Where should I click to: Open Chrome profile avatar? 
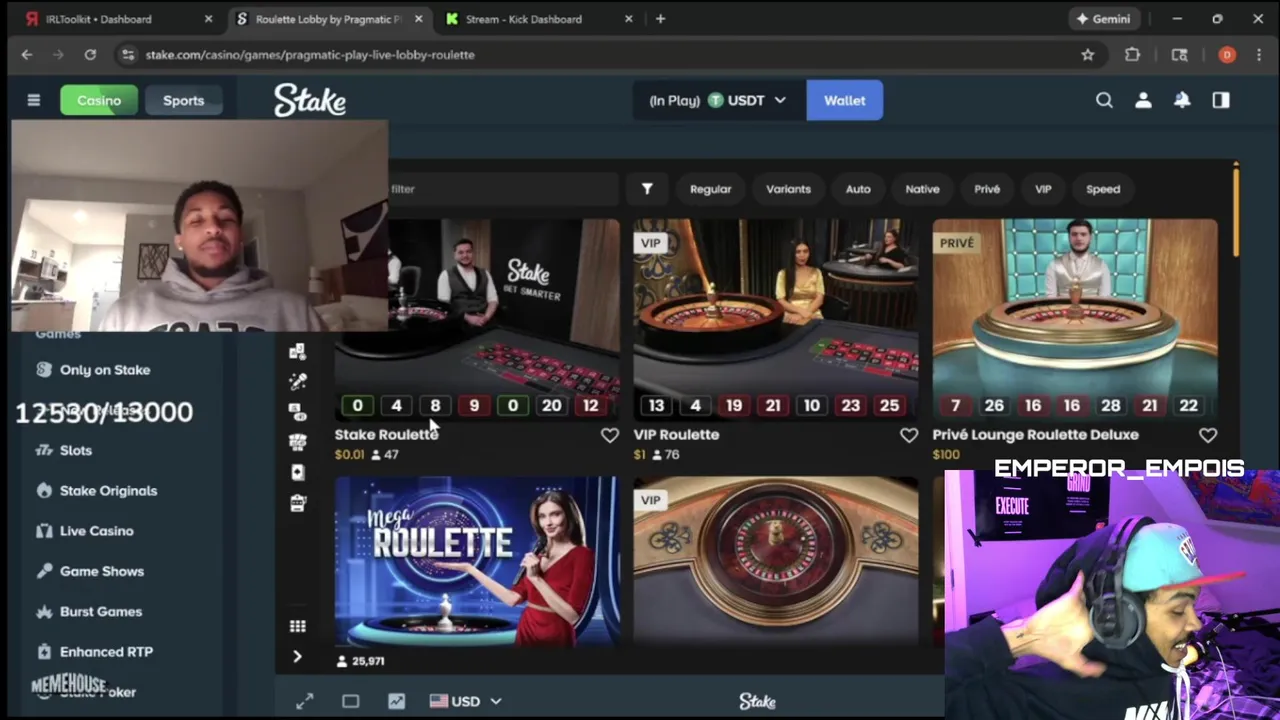1227,55
